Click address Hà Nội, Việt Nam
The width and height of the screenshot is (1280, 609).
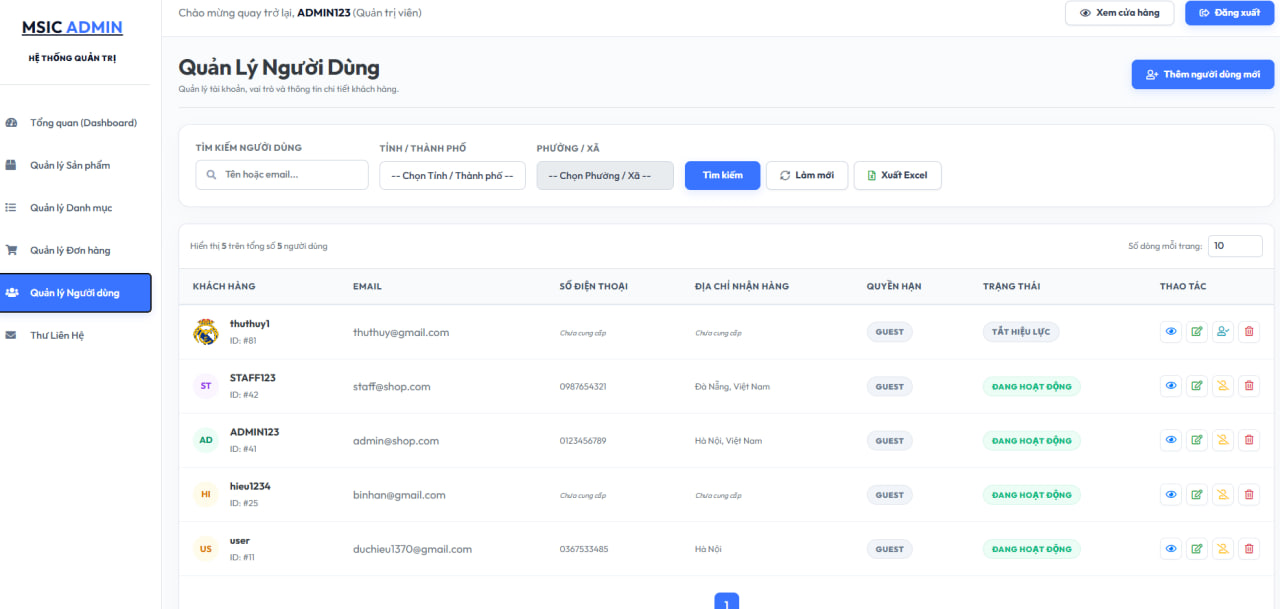coord(728,440)
